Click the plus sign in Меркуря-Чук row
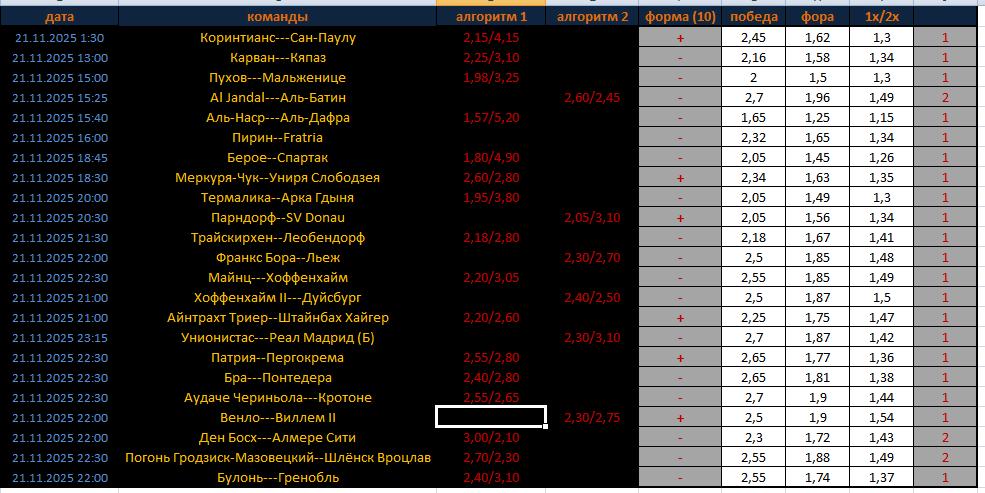 (680, 177)
